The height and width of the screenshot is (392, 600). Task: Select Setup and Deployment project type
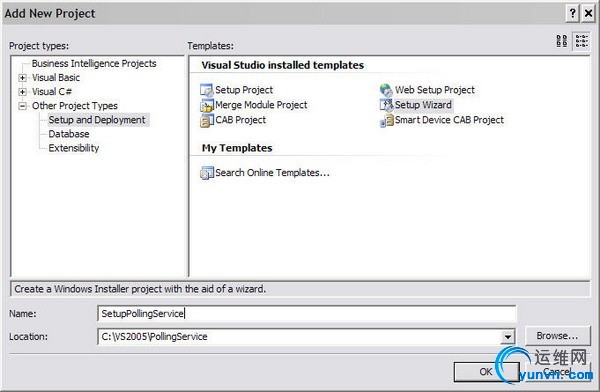click(97, 120)
